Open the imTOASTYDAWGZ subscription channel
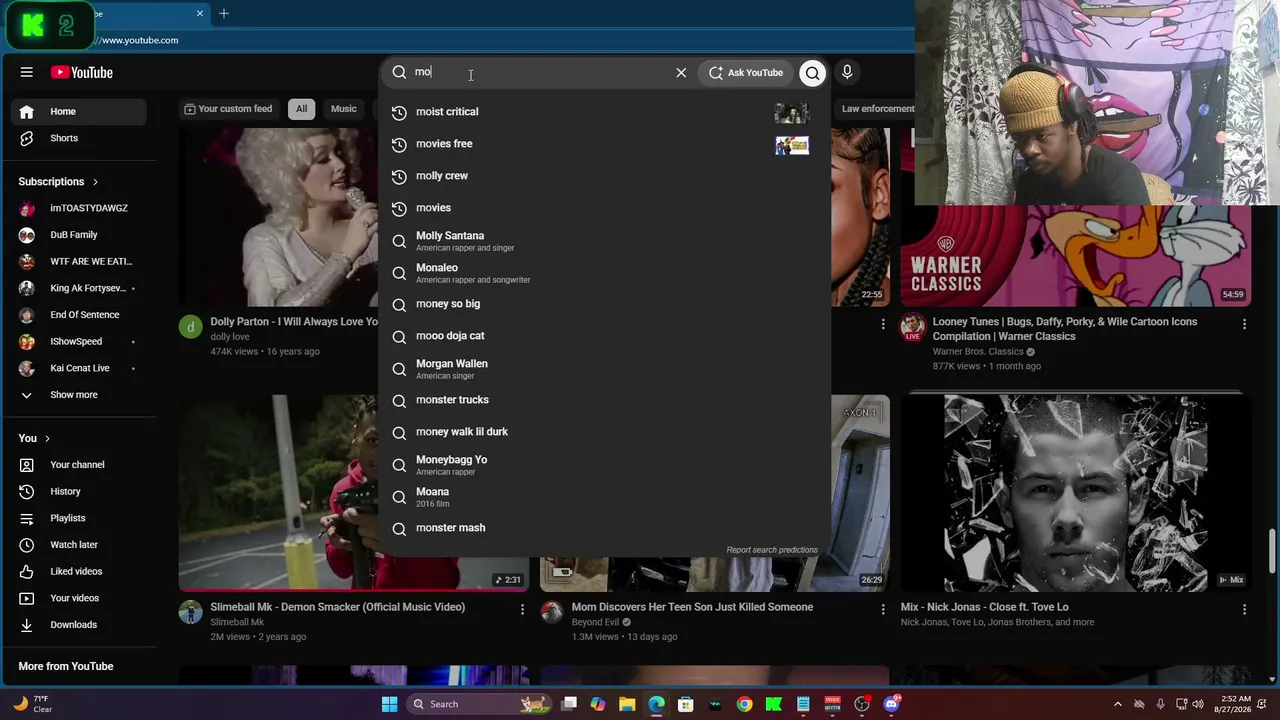Image resolution: width=1280 pixels, height=720 pixels. coord(79,208)
